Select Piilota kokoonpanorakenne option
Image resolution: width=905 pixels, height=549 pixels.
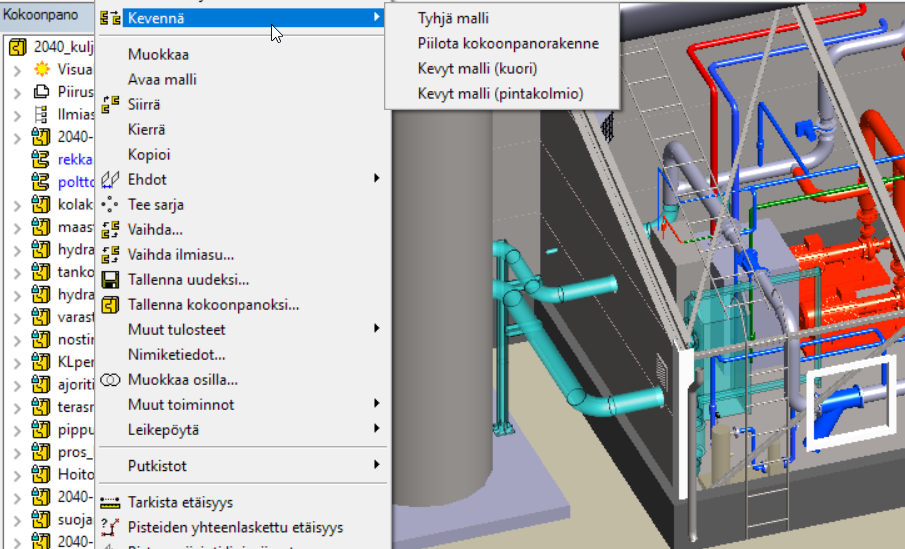click(508, 43)
